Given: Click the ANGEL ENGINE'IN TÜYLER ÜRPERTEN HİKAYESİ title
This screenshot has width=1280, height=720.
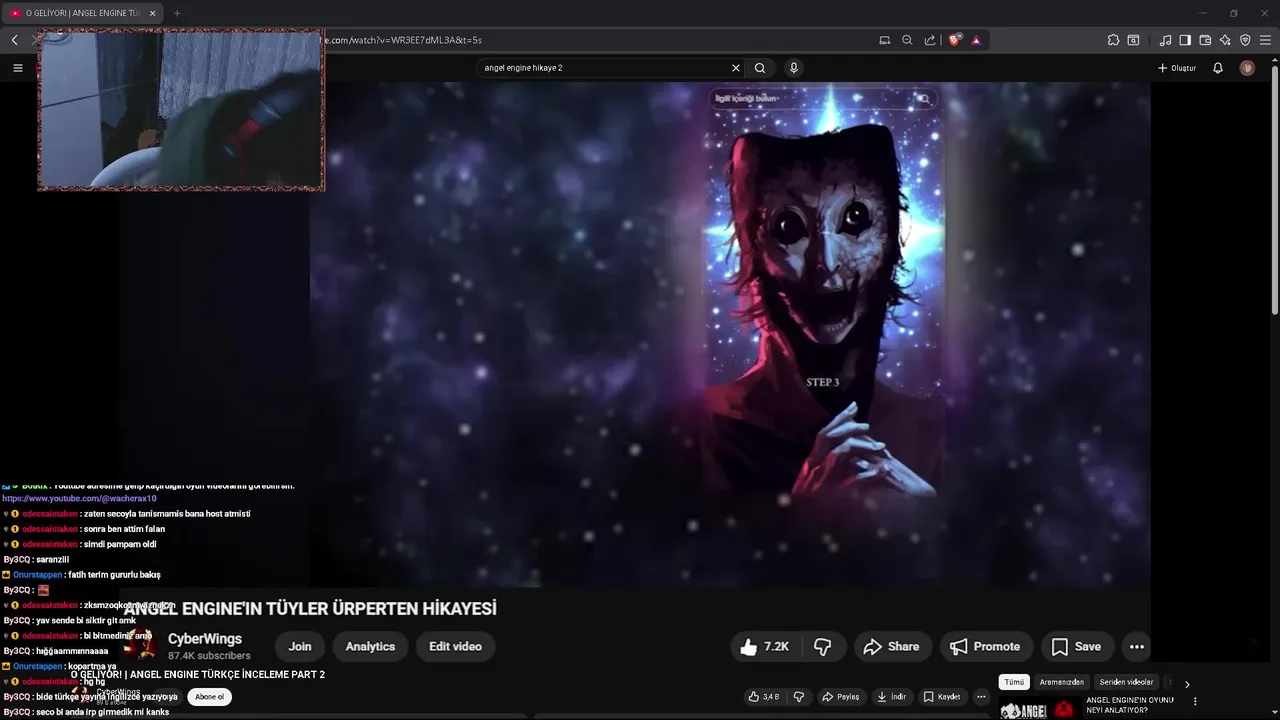Looking at the screenshot, I should (x=310, y=609).
